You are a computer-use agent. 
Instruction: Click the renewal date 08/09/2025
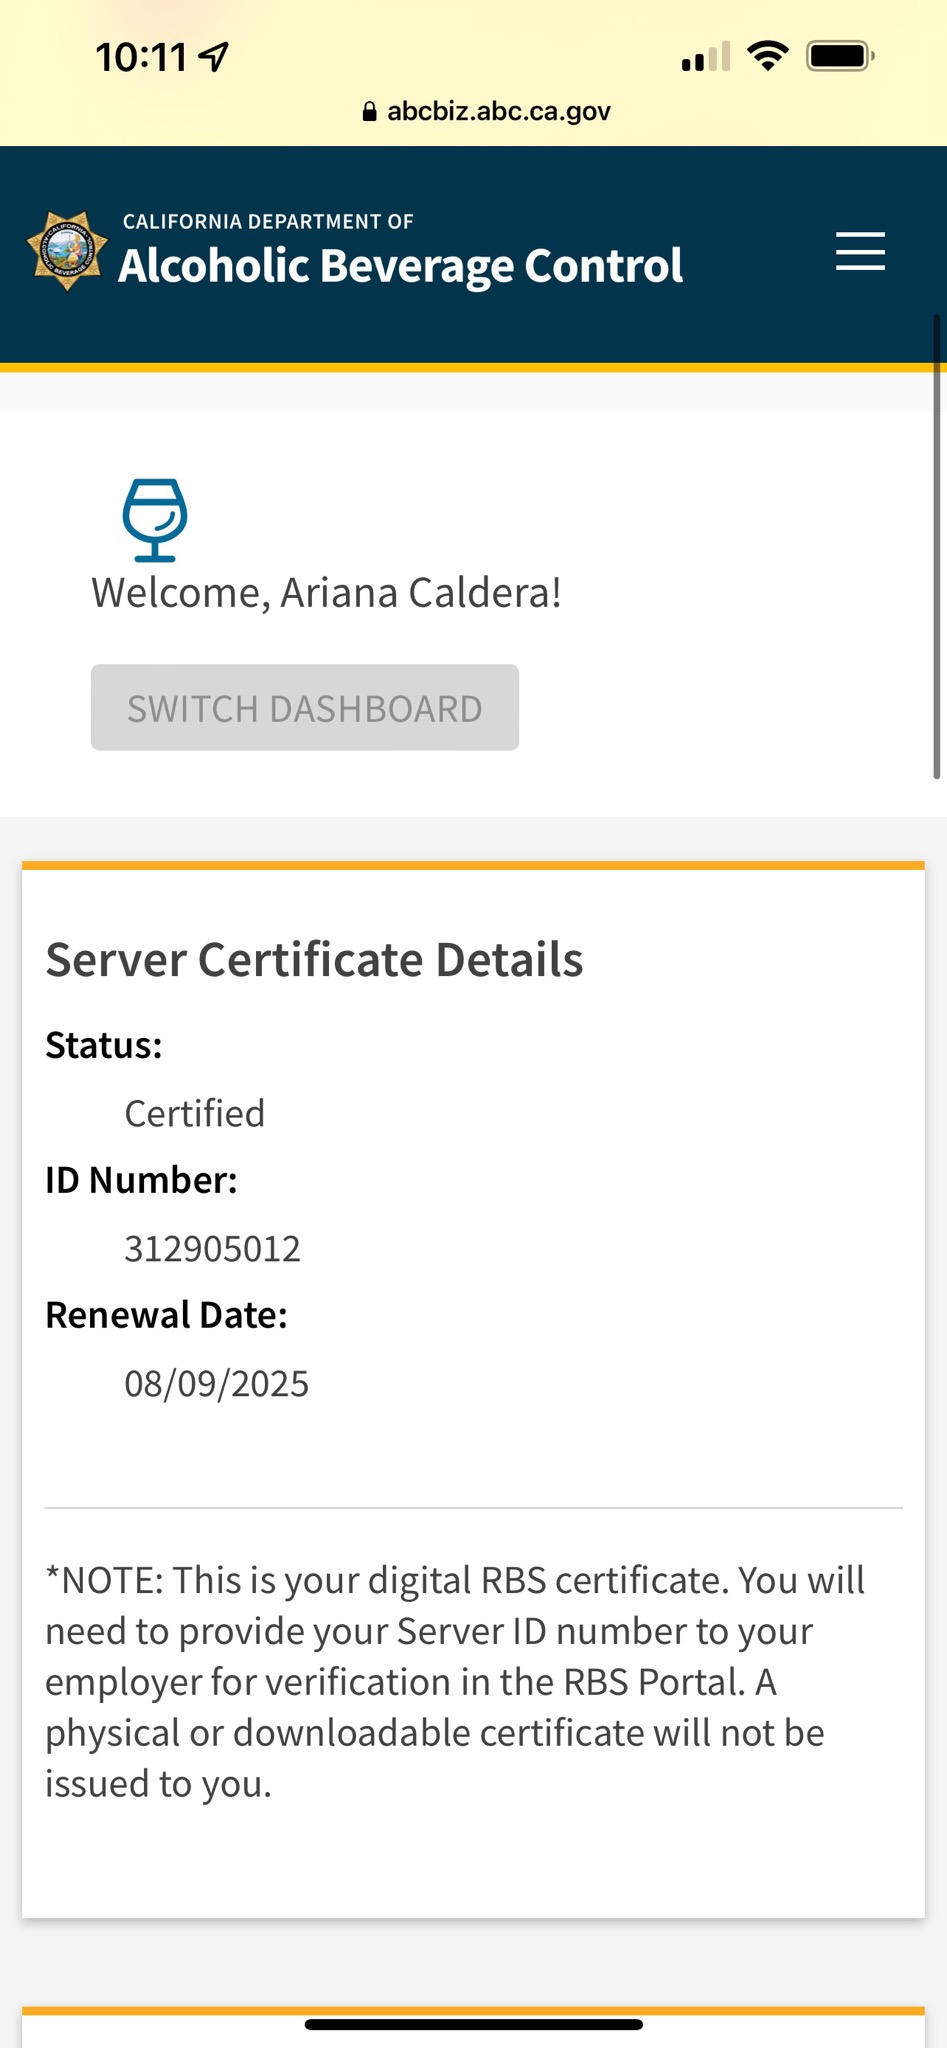click(x=216, y=1384)
